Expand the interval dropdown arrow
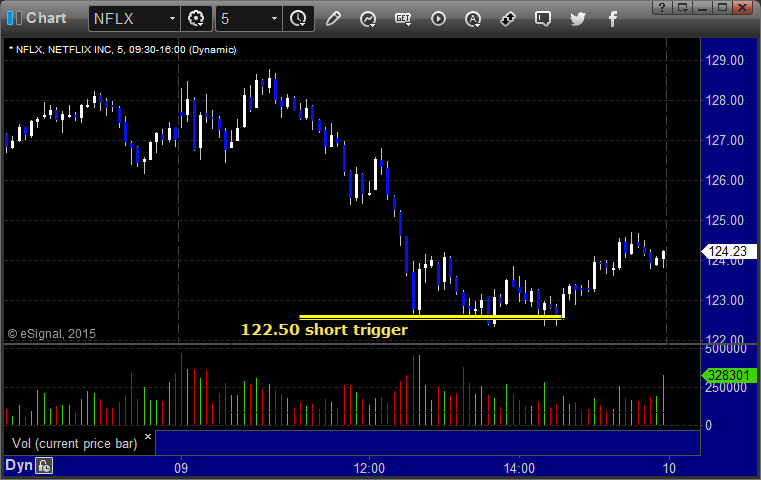The height and width of the screenshot is (480, 761). (274, 19)
